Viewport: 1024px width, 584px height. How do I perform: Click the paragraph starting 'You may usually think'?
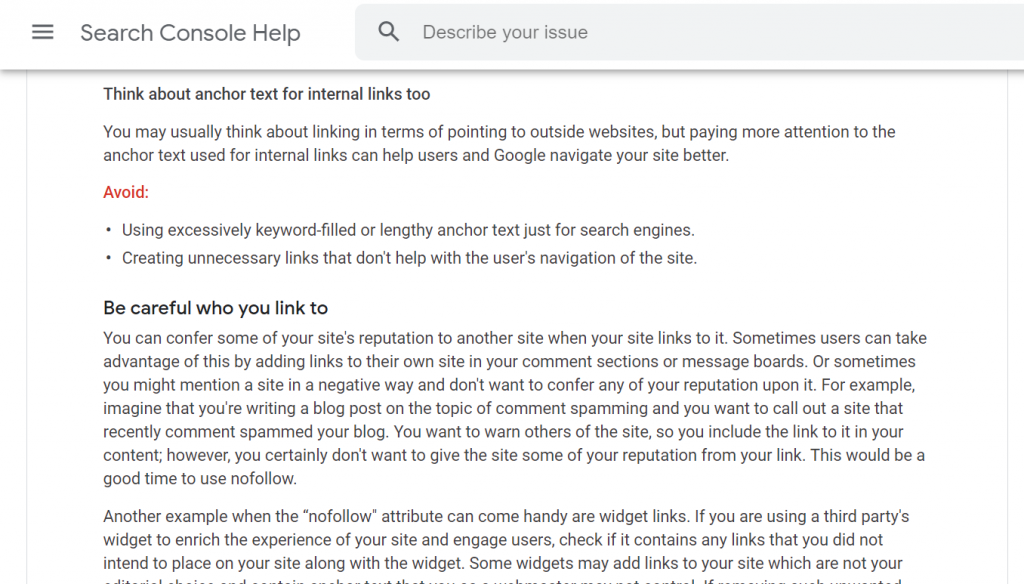pos(499,132)
